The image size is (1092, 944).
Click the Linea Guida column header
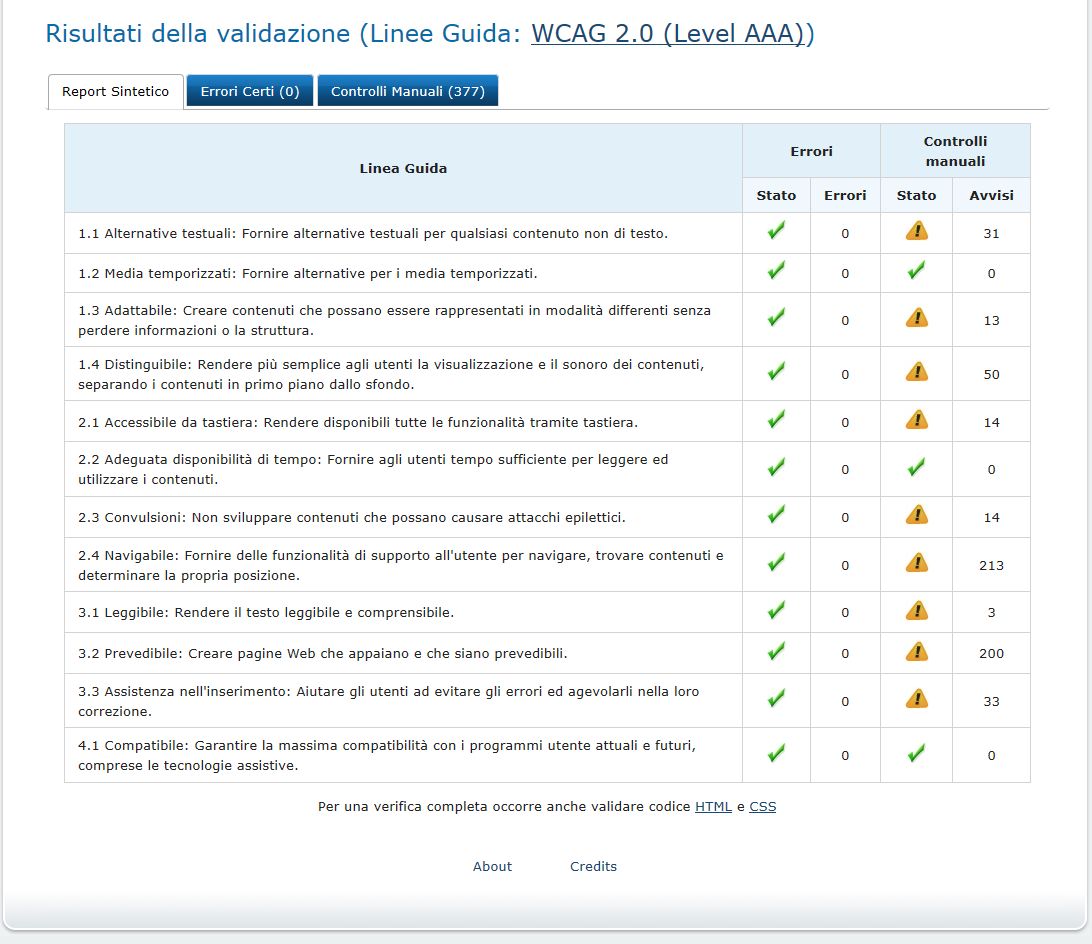403,168
